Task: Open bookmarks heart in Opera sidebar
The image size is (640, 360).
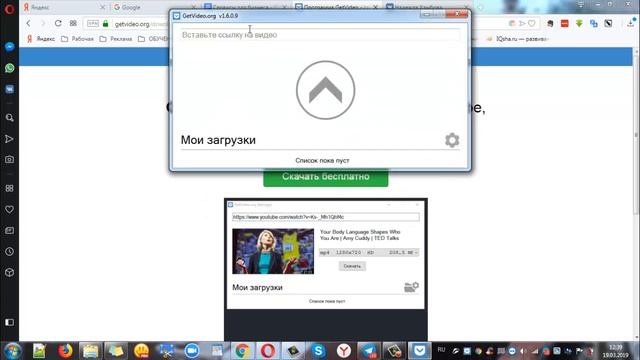Action: click(9, 209)
